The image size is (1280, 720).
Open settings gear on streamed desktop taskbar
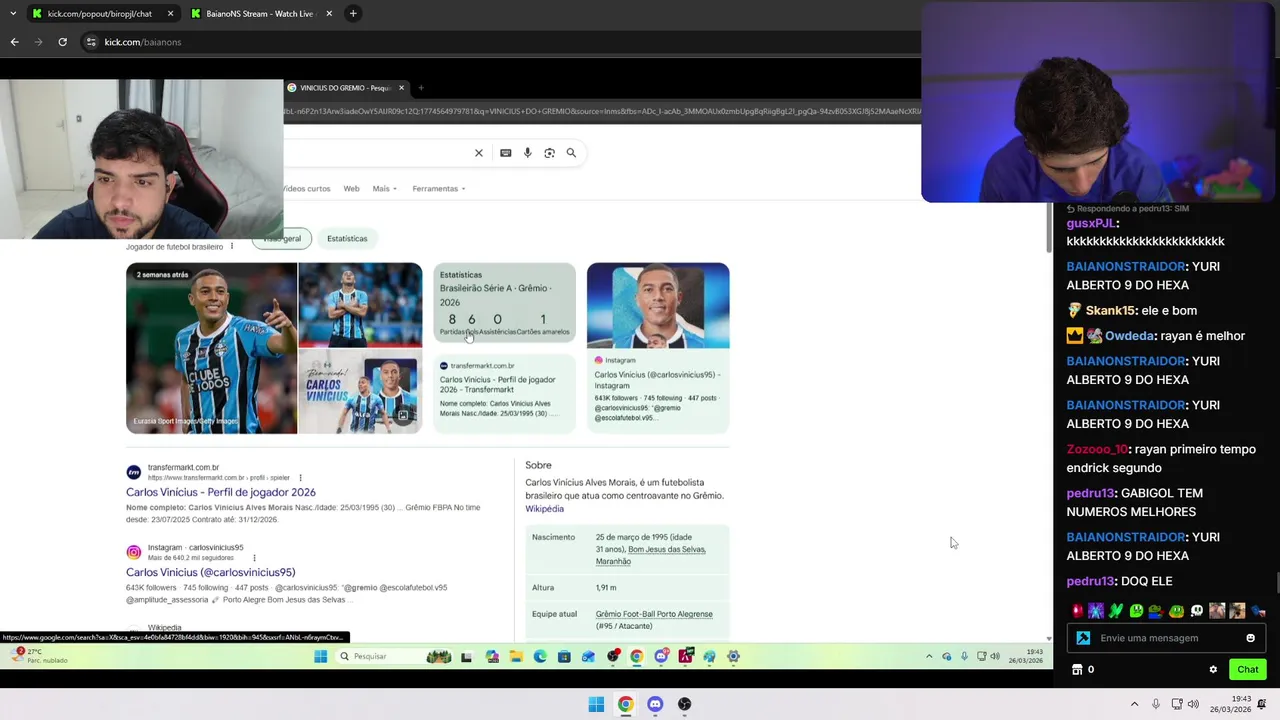click(x=733, y=656)
